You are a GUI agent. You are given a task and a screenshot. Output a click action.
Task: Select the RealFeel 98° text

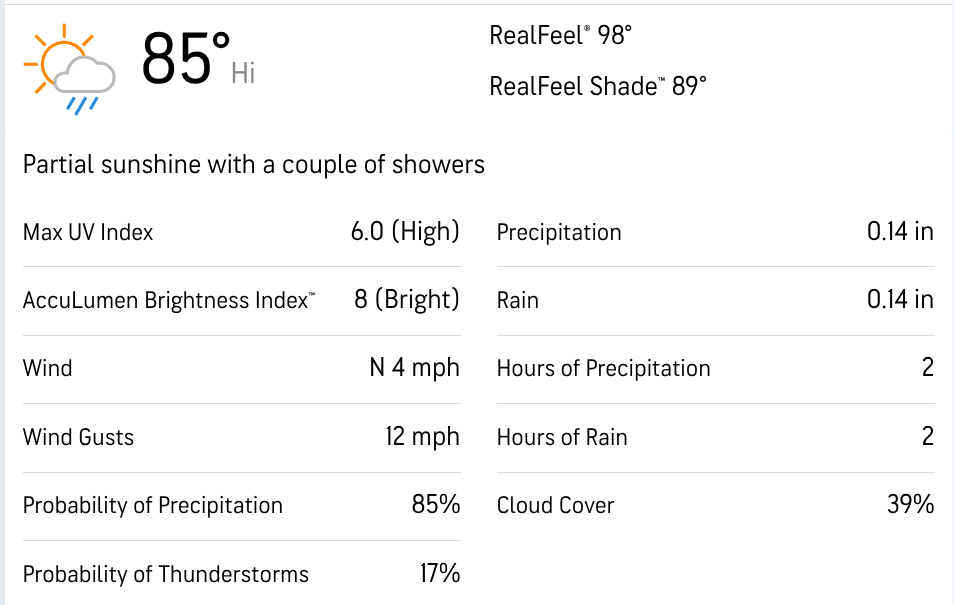[x=560, y=36]
